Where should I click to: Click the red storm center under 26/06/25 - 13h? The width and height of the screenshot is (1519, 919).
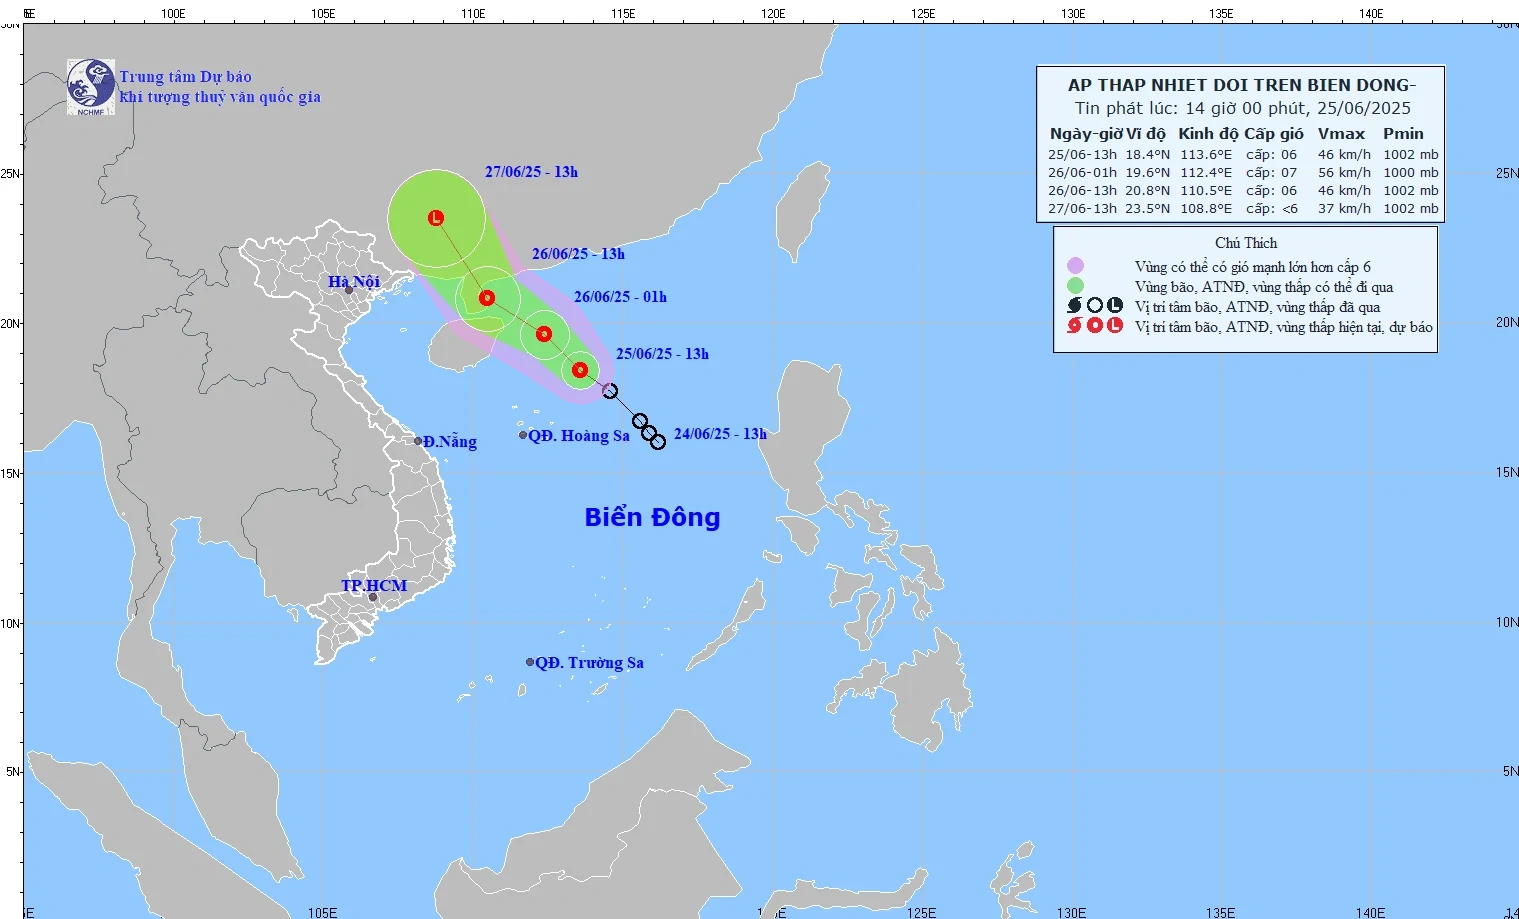pos(487,298)
